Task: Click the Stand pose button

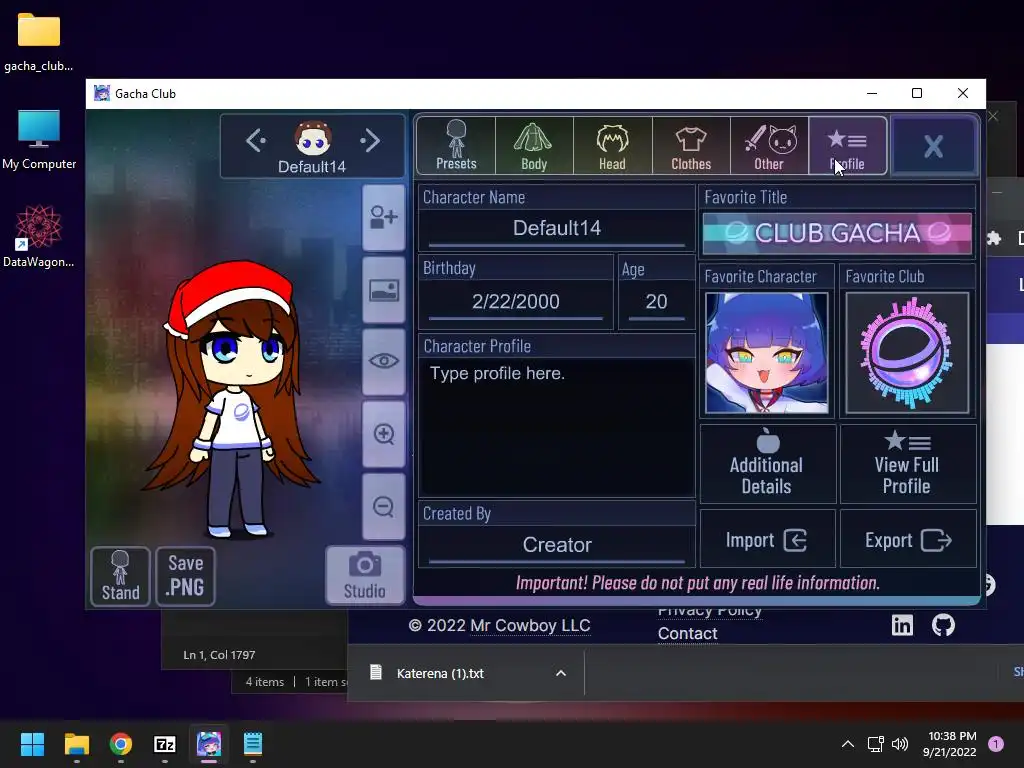Action: (120, 576)
